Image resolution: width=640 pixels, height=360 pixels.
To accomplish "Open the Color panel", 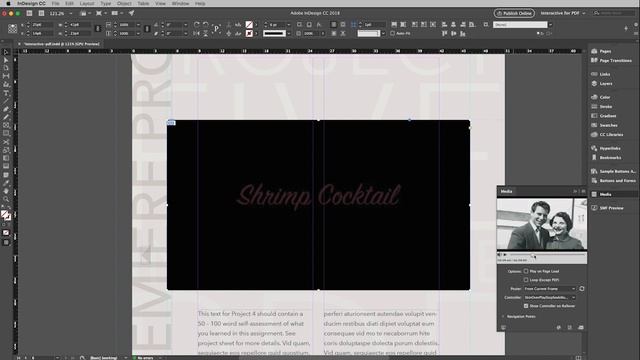I will [601, 97].
